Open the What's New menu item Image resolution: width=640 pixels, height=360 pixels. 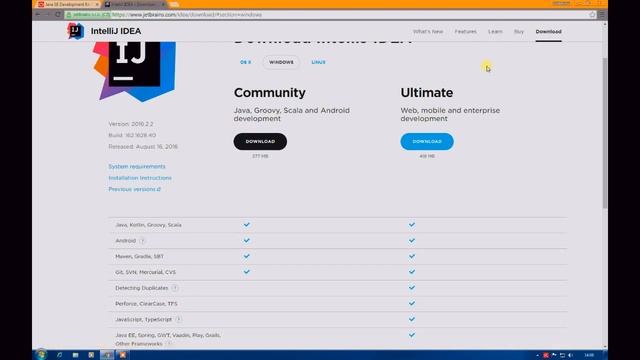point(428,31)
